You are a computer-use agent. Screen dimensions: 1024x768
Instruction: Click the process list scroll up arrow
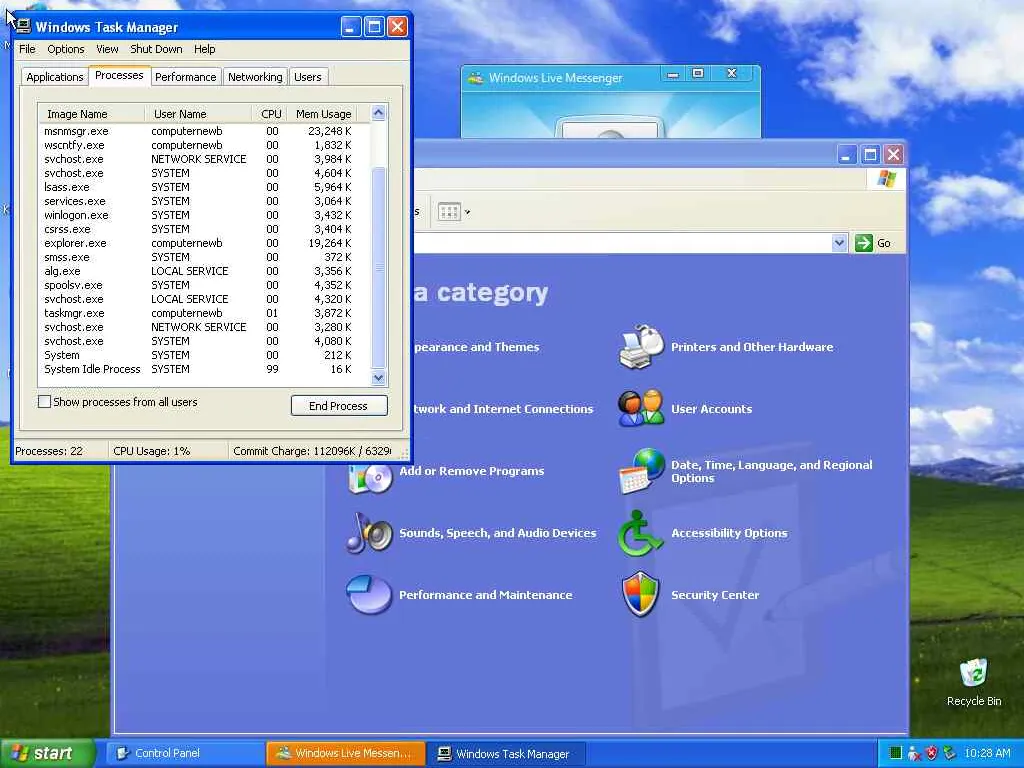378,112
